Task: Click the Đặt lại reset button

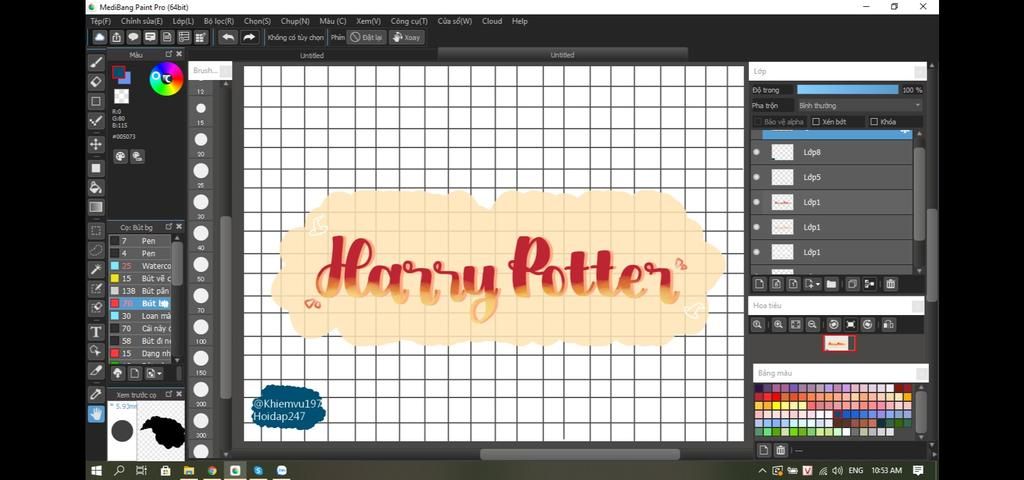Action: click(x=367, y=37)
